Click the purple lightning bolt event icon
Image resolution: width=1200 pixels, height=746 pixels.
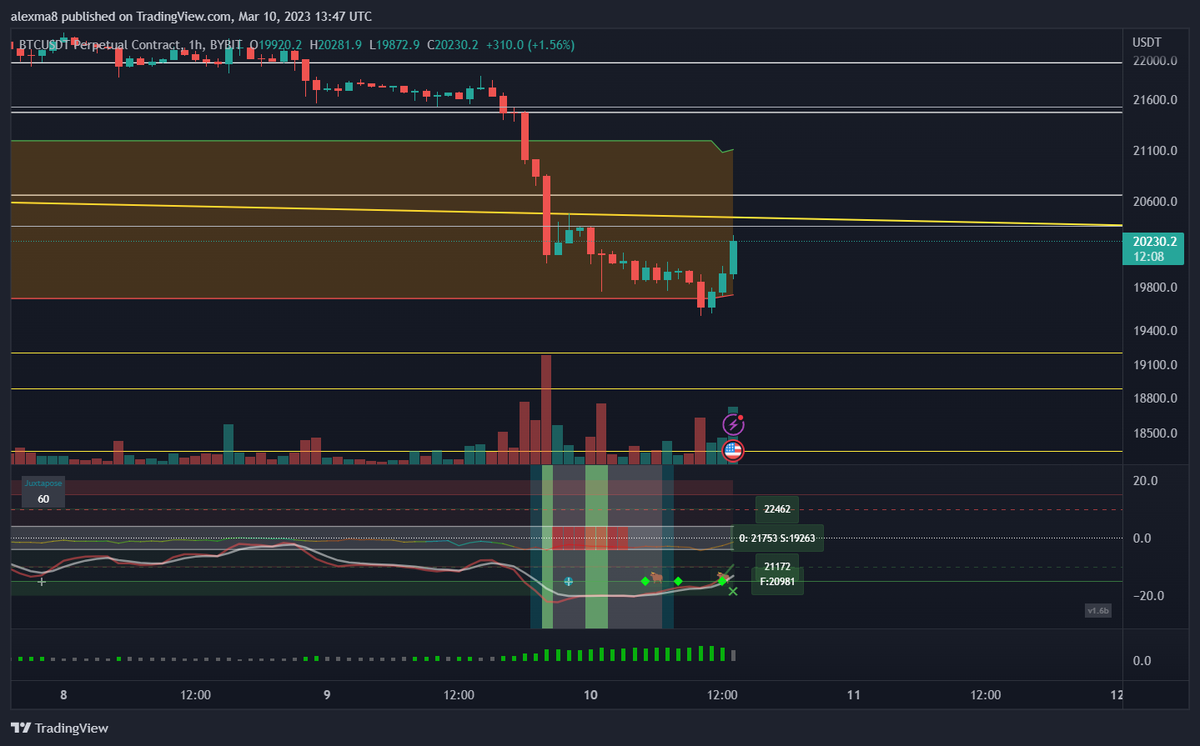pos(733,425)
